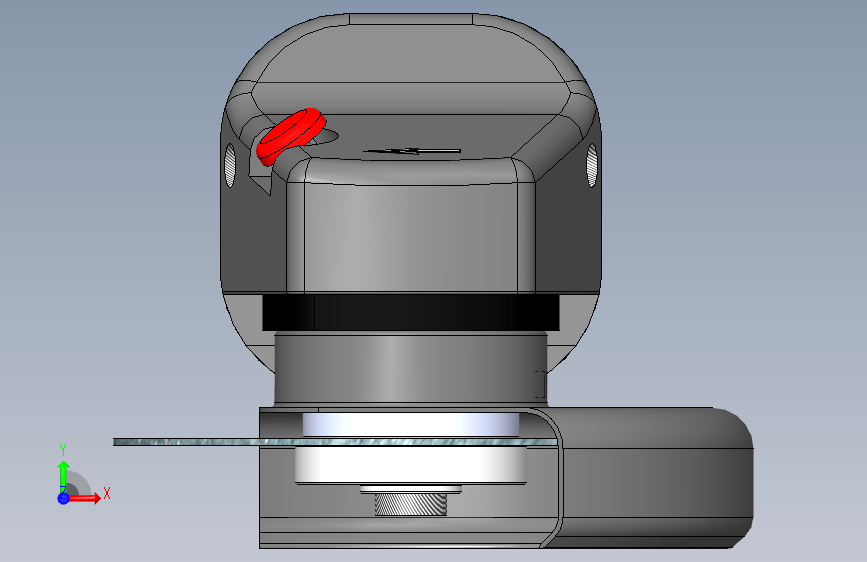Select the gray cylindrical neck below black ring

coord(410,367)
